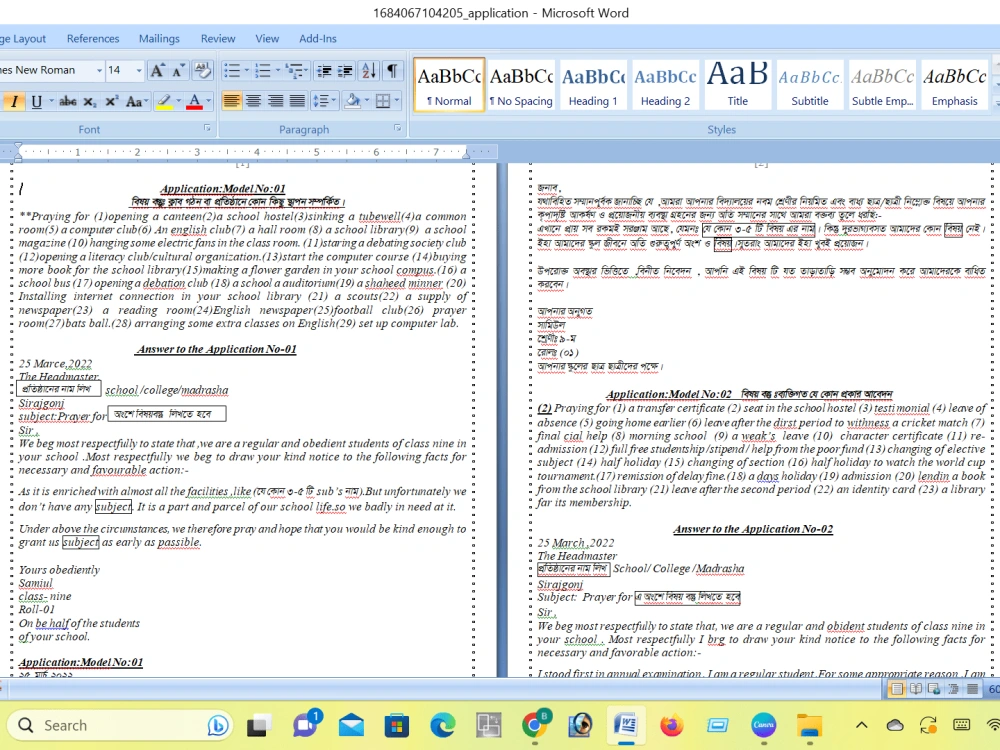Open Microsoft Edge from the taskbar

[443, 725]
